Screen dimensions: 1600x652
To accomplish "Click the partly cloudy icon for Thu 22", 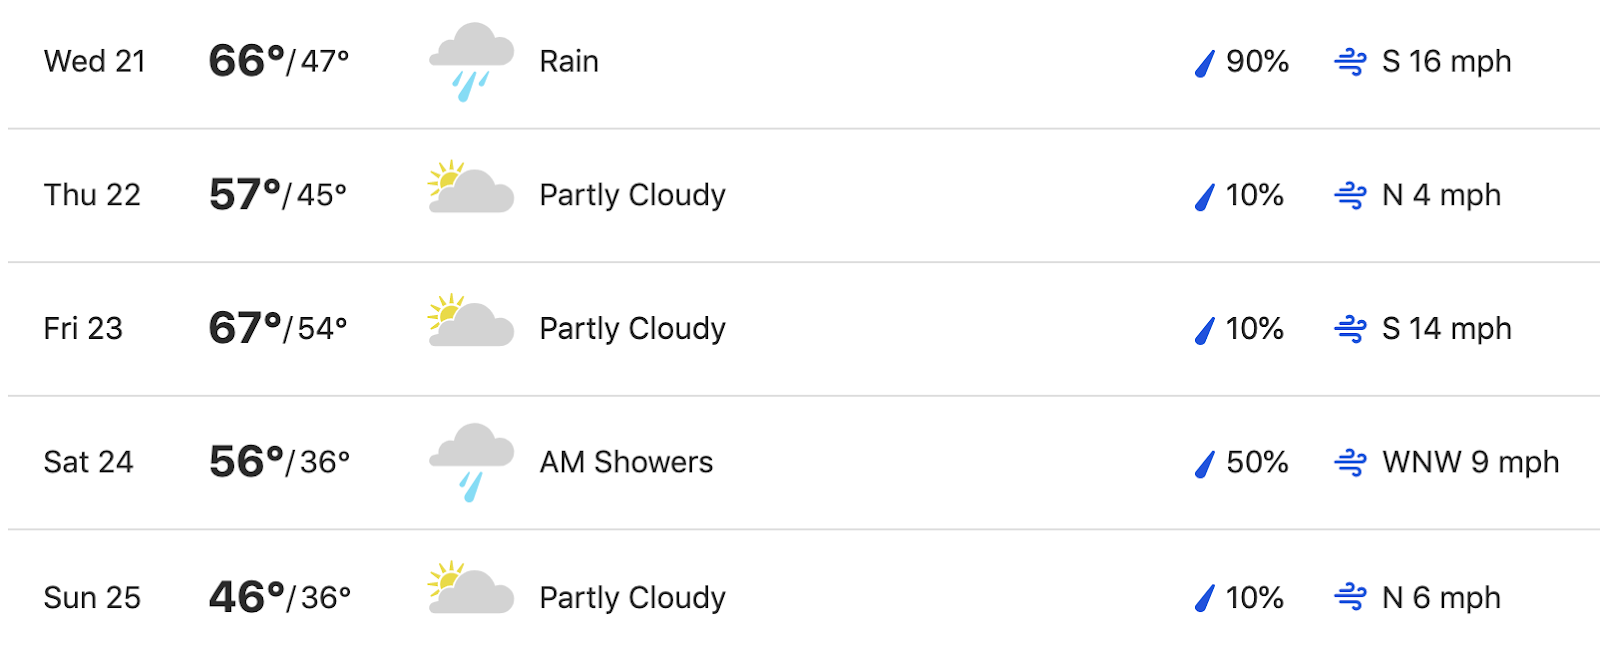I will point(471,187).
